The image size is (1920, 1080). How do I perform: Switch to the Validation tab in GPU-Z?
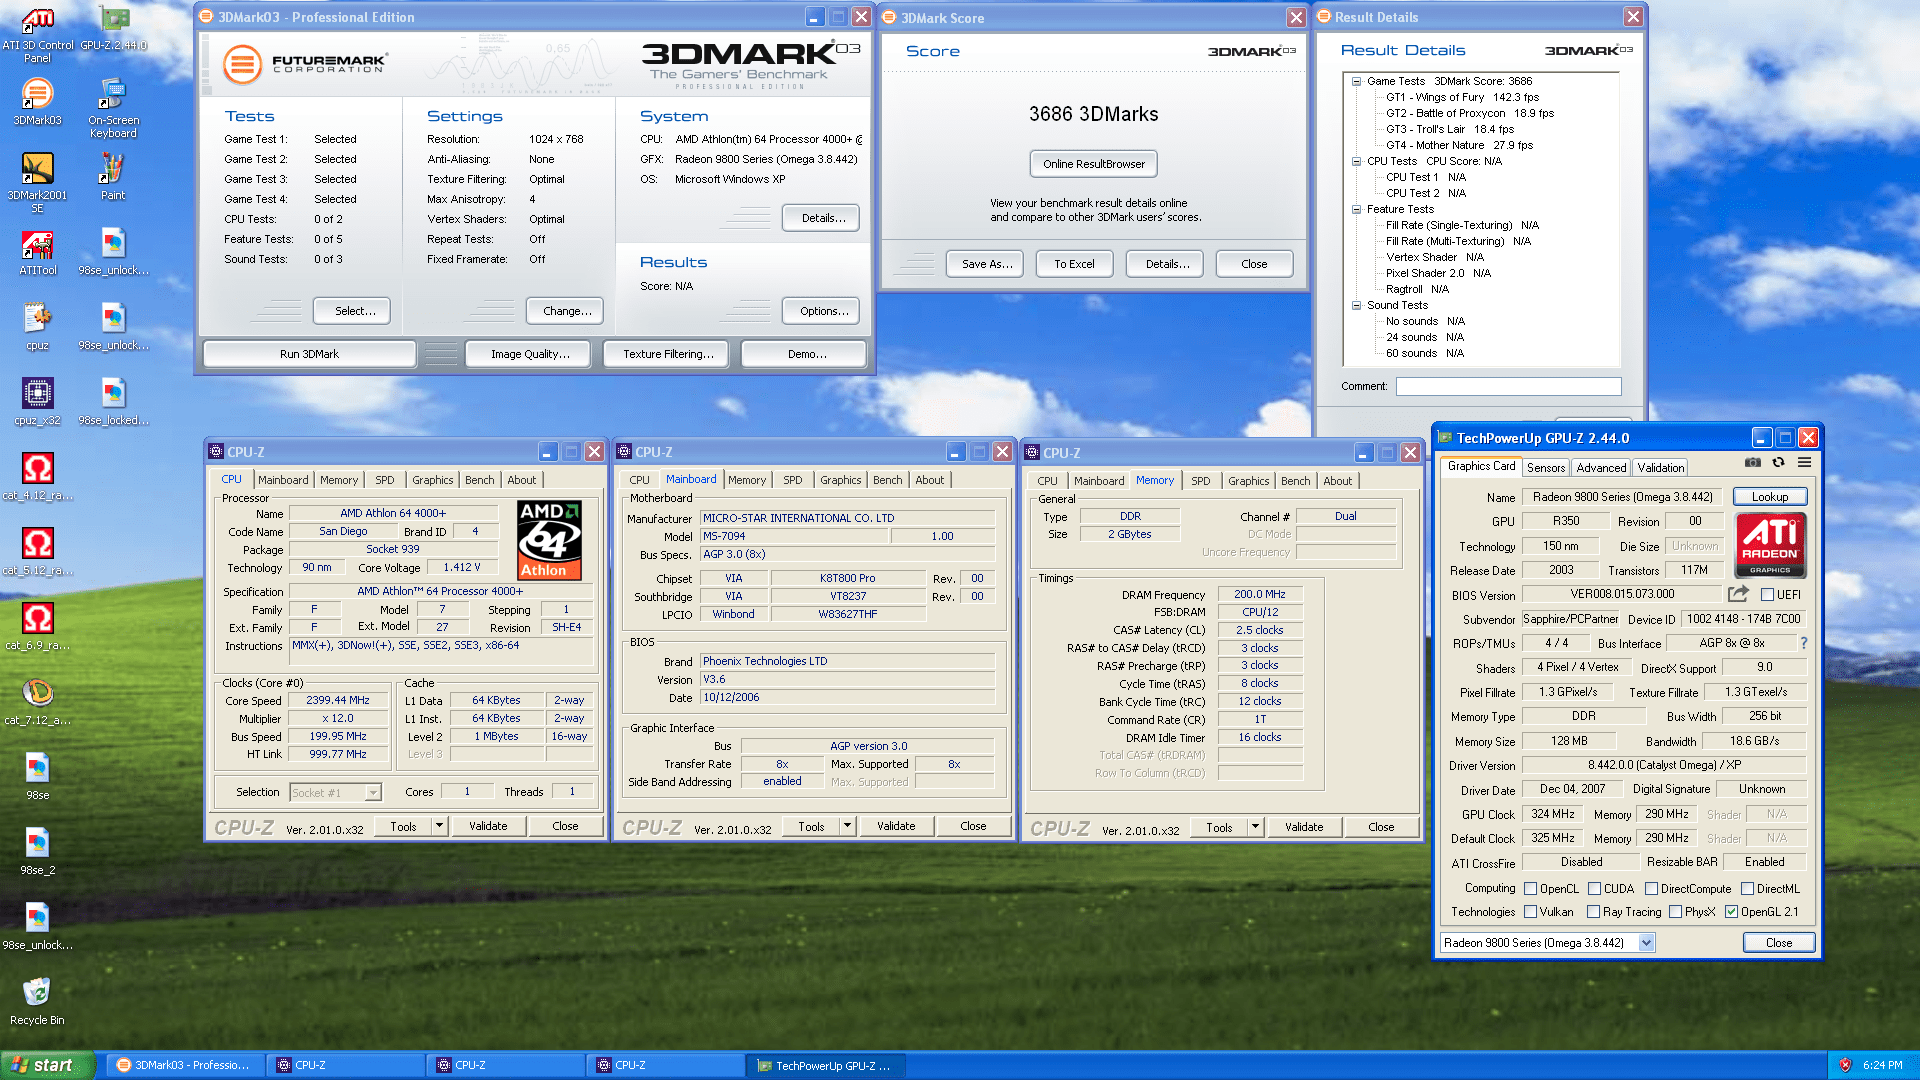(x=1661, y=468)
